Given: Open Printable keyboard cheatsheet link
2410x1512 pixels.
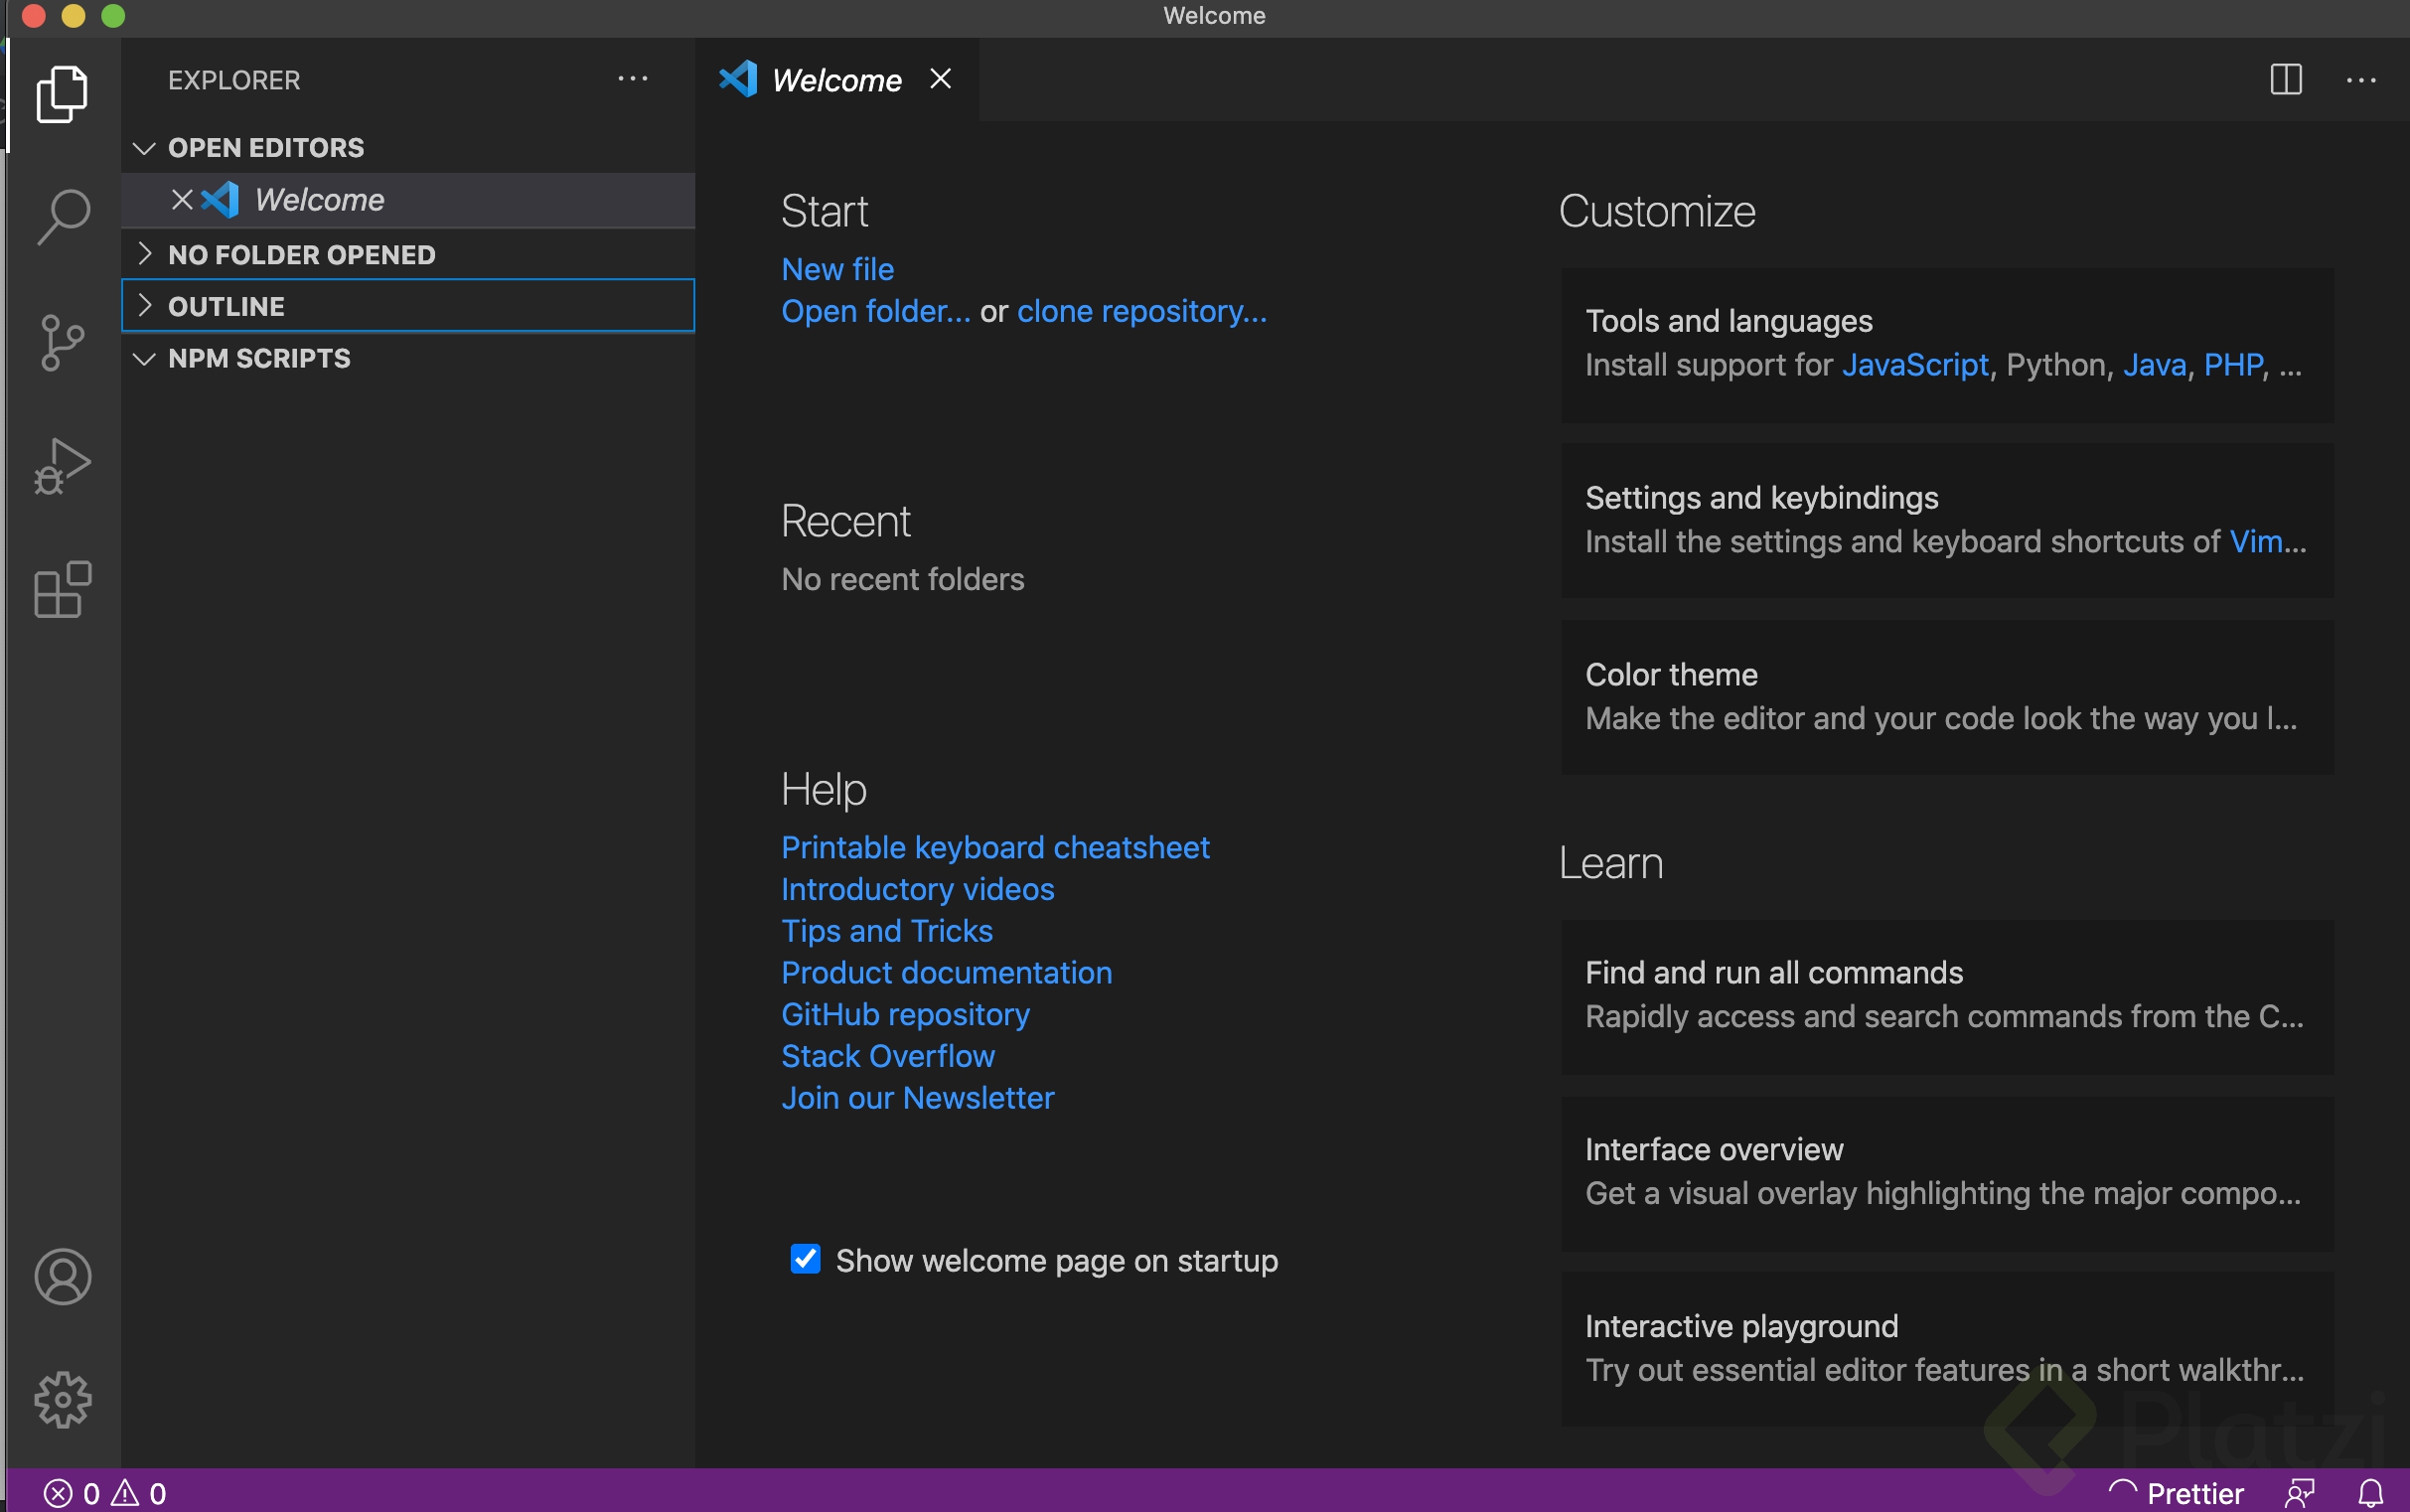Looking at the screenshot, I should [x=995, y=847].
